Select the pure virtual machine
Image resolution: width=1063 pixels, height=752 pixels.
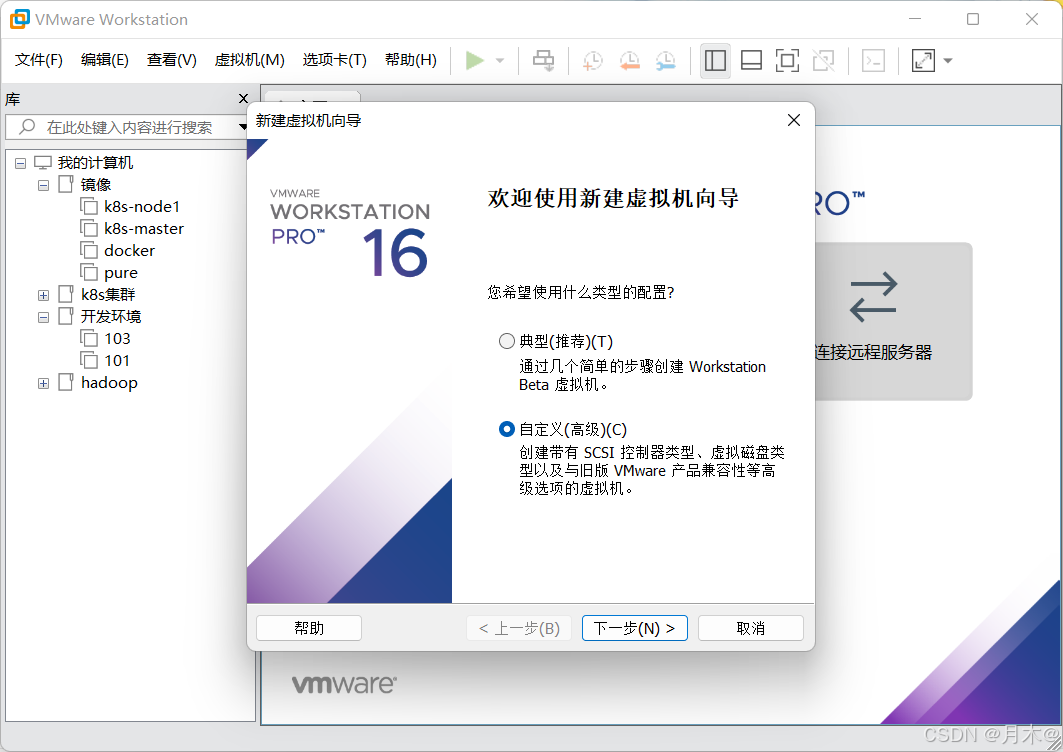pos(121,273)
